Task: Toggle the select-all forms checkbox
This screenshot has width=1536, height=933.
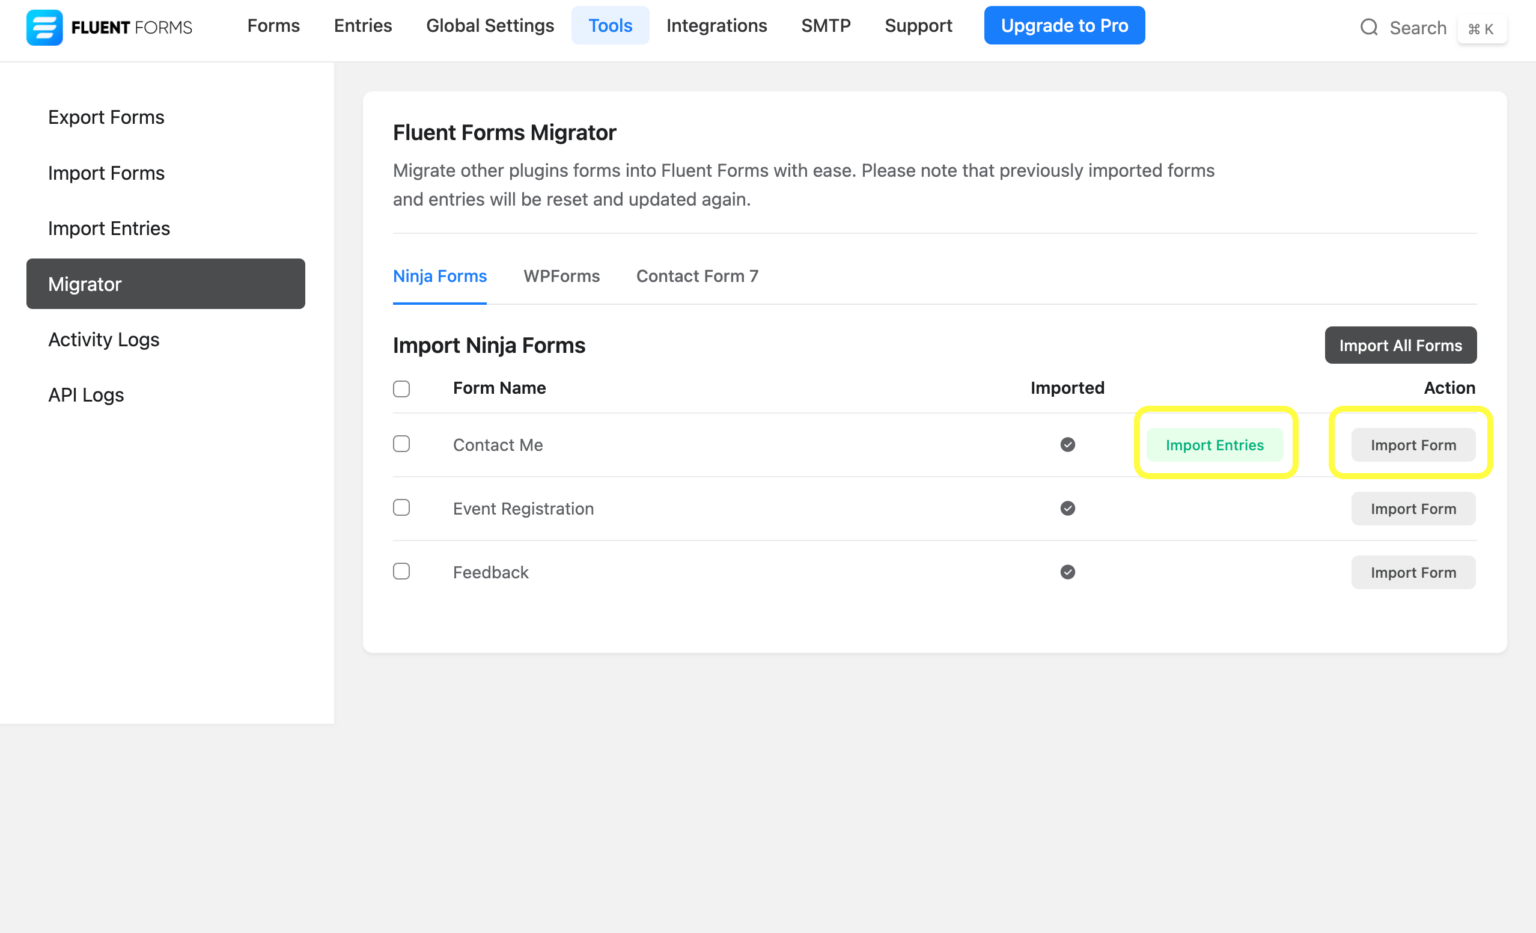Action: click(401, 388)
